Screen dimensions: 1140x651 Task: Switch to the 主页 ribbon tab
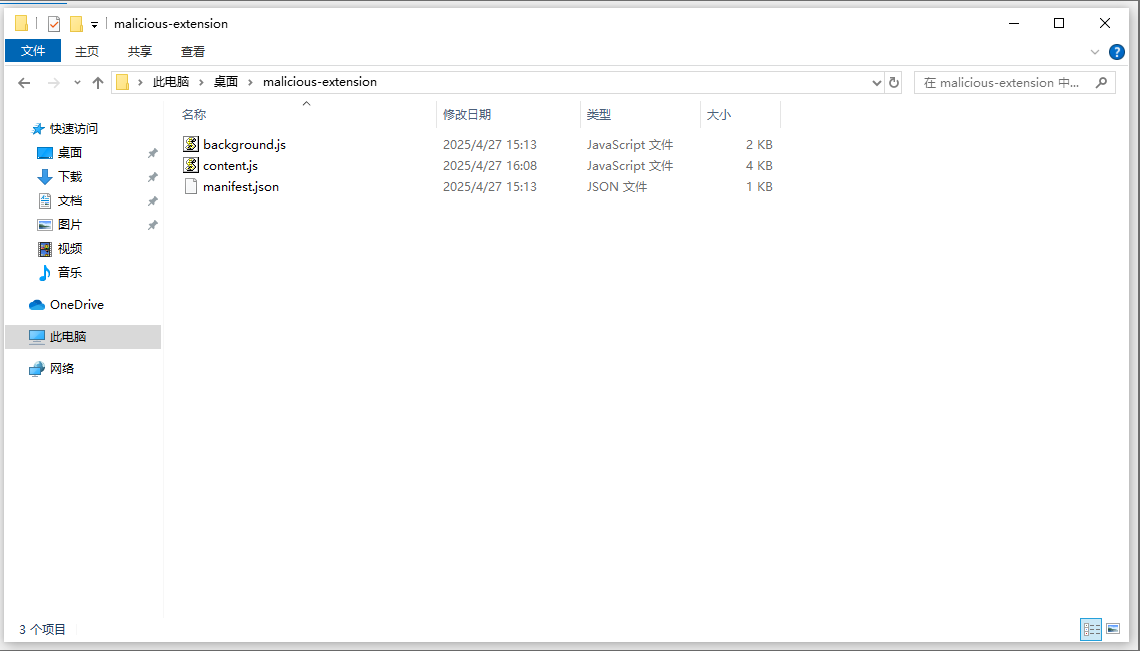[x=87, y=52]
